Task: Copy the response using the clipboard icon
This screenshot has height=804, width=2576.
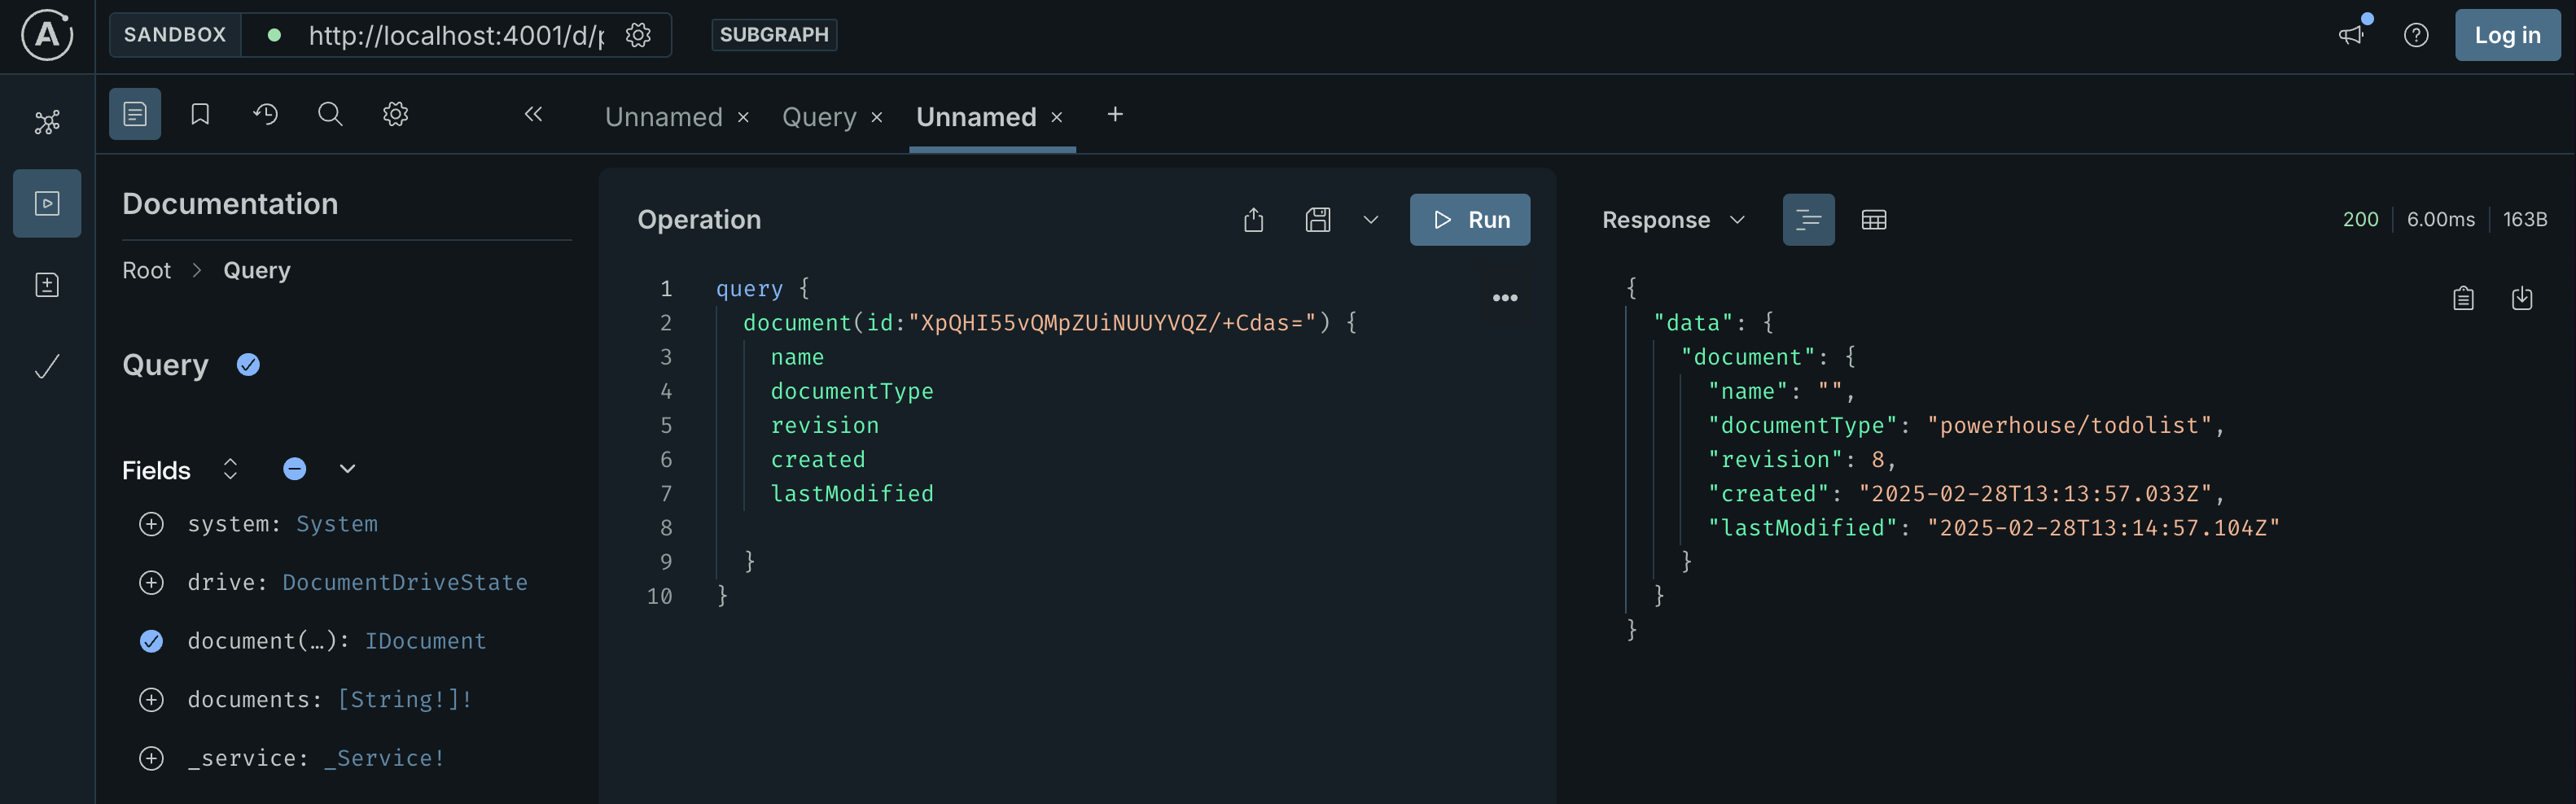Action: (x=2463, y=297)
